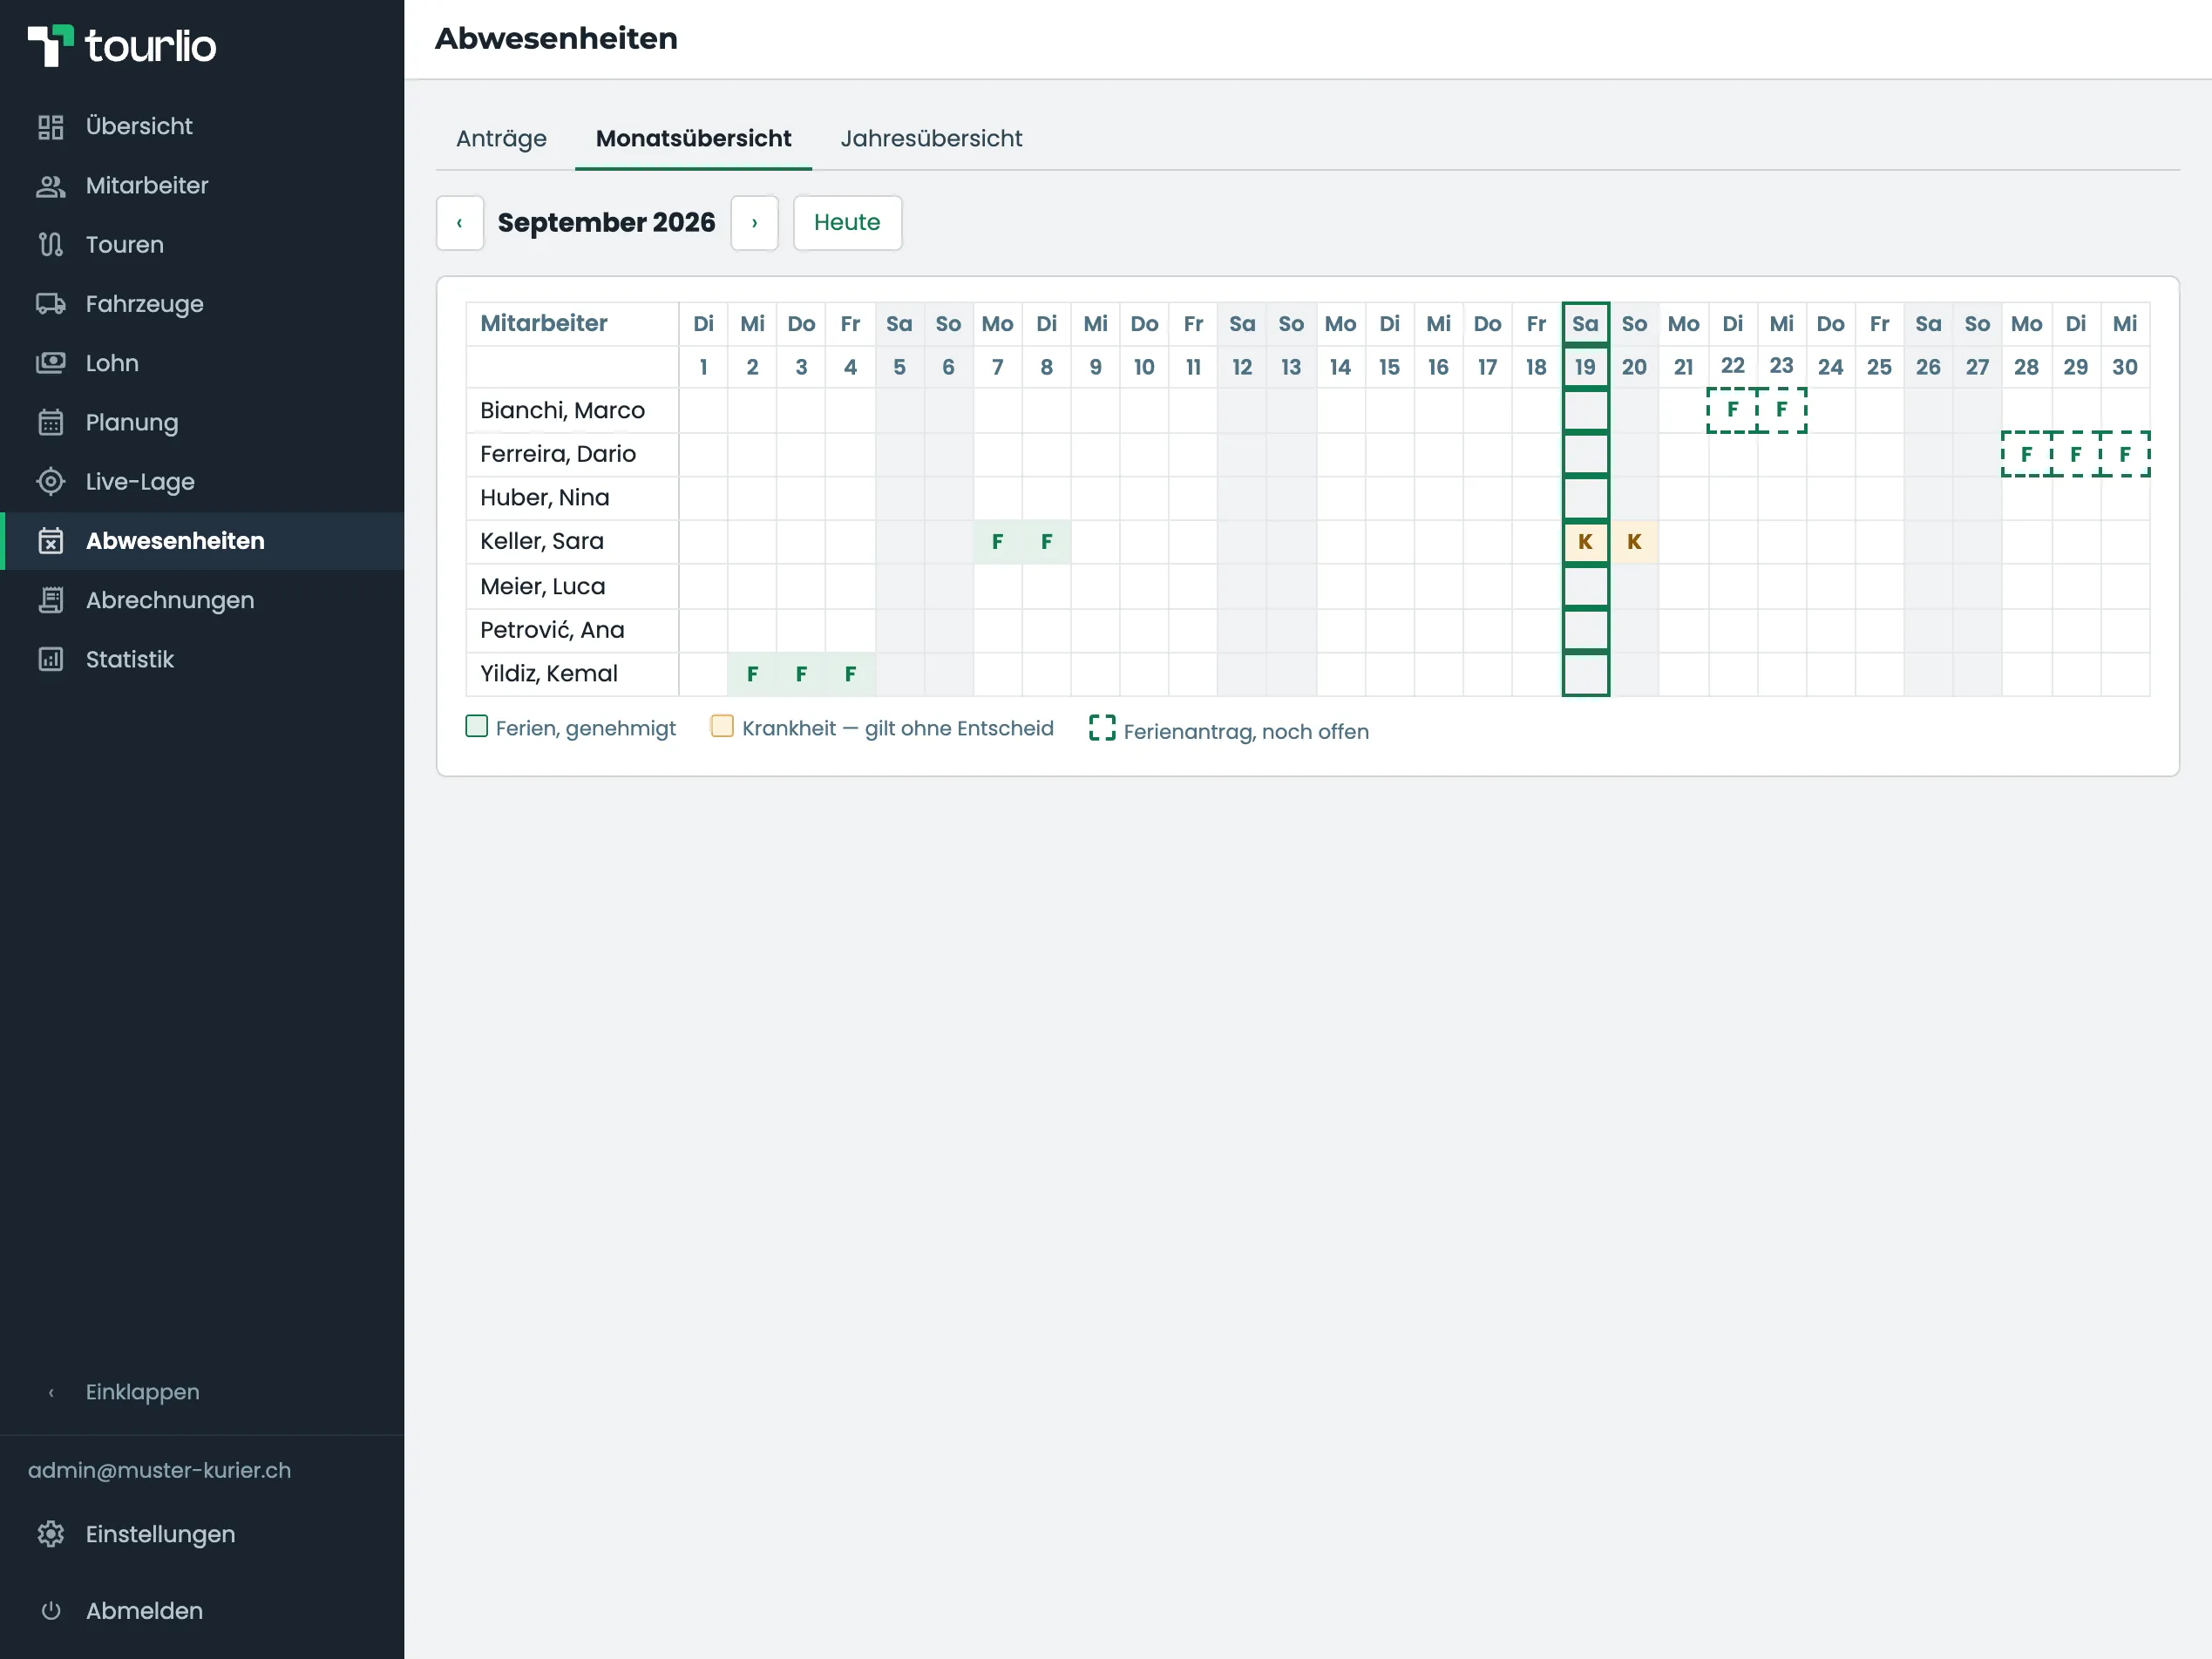Open the Jahresübersicht tab
This screenshot has height=1659, width=2212.
tap(931, 138)
